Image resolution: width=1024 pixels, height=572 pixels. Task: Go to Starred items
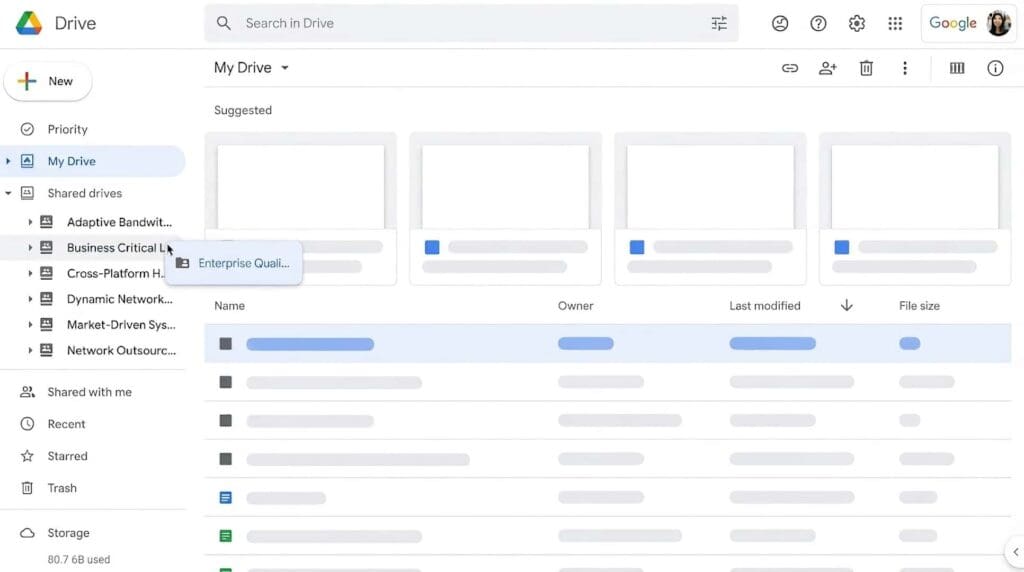tap(67, 456)
